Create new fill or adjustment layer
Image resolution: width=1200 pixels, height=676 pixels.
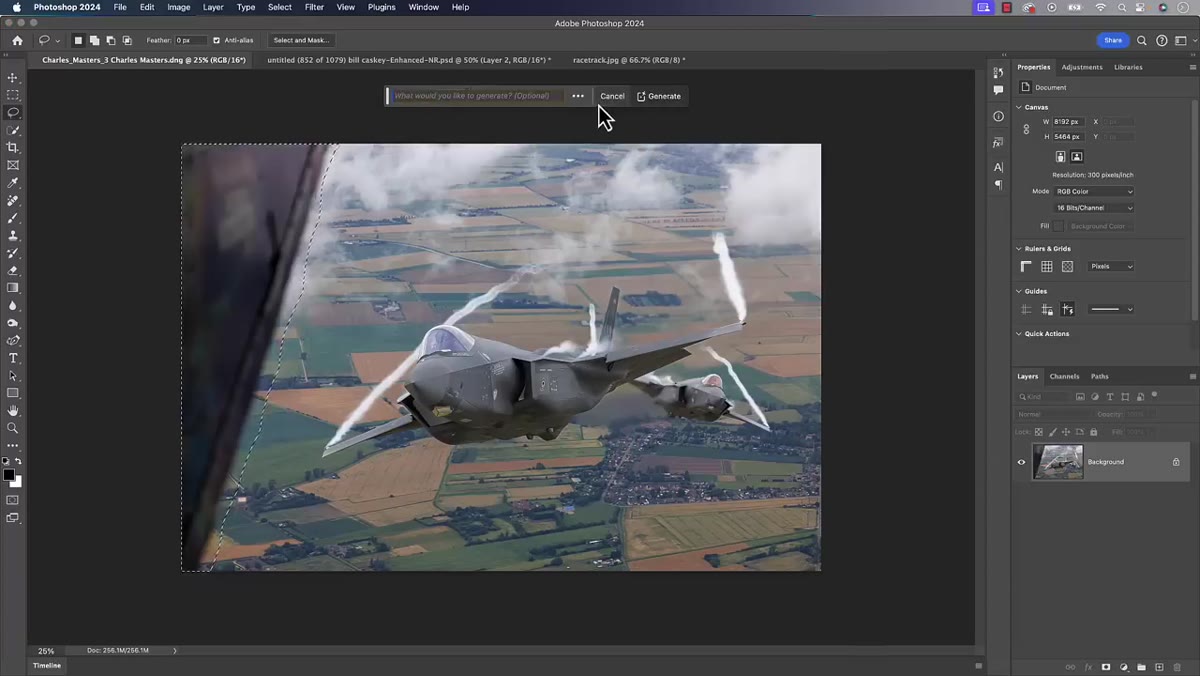[x=1124, y=667]
